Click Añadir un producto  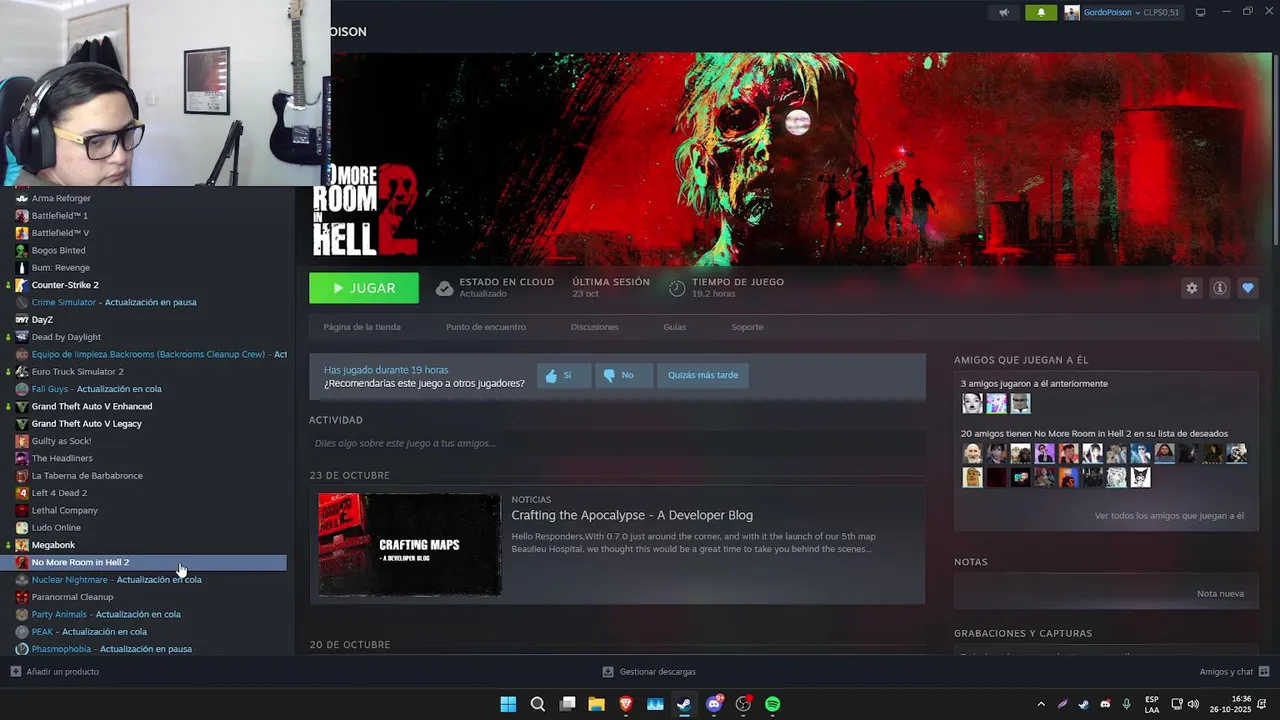click(x=55, y=672)
